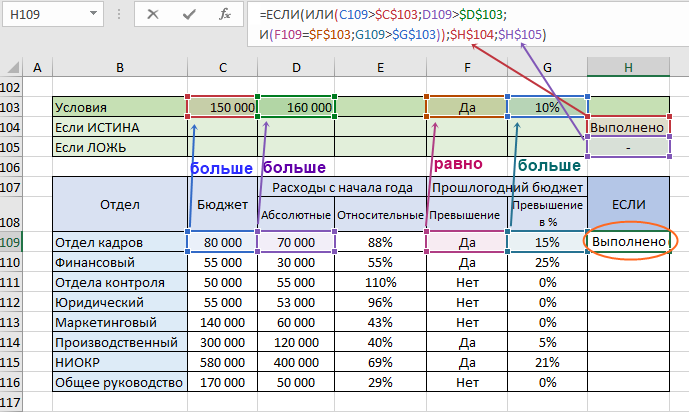Click the 80 000 budget cell
Image resolution: width=689 pixels, height=412 pixels.
(x=222, y=242)
